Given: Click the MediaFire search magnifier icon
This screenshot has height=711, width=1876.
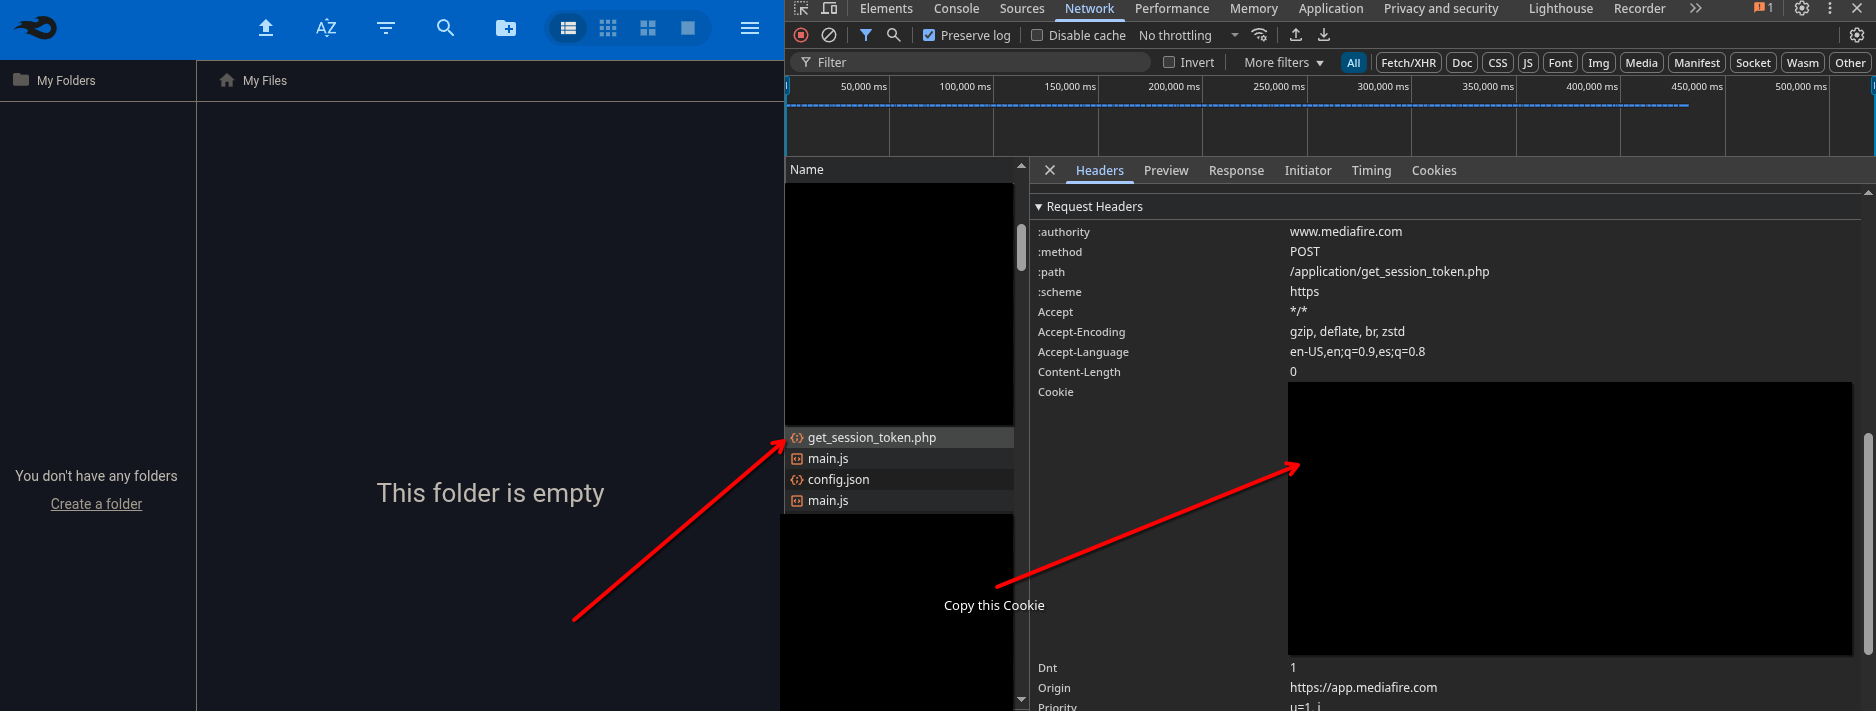Looking at the screenshot, I should tap(446, 28).
